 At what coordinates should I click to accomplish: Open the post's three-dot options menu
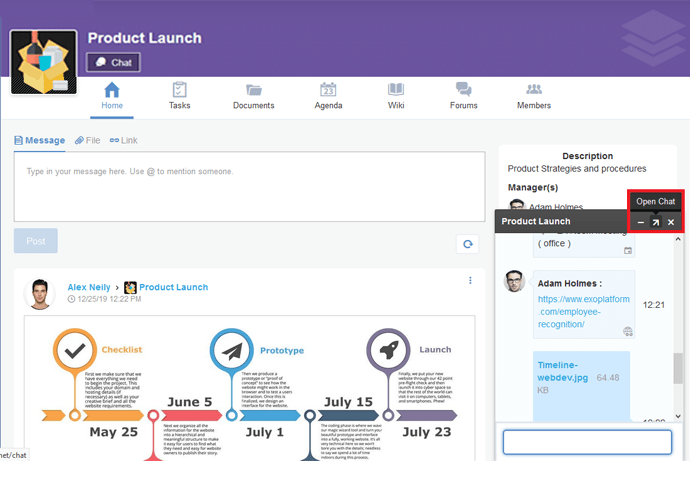470,281
